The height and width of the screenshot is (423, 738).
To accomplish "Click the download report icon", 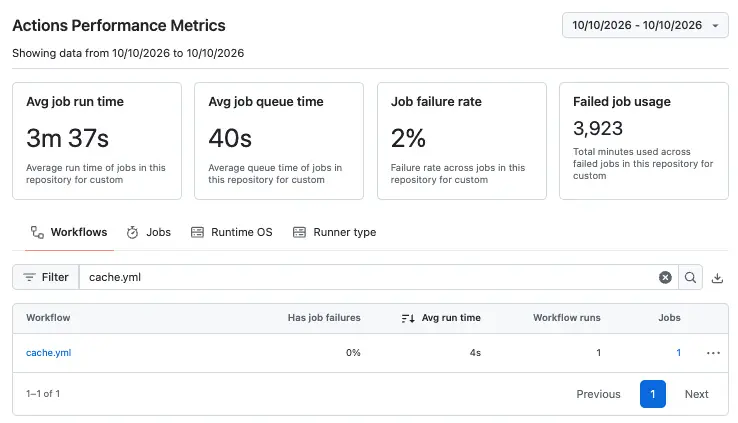I will pyautogui.click(x=717, y=278).
